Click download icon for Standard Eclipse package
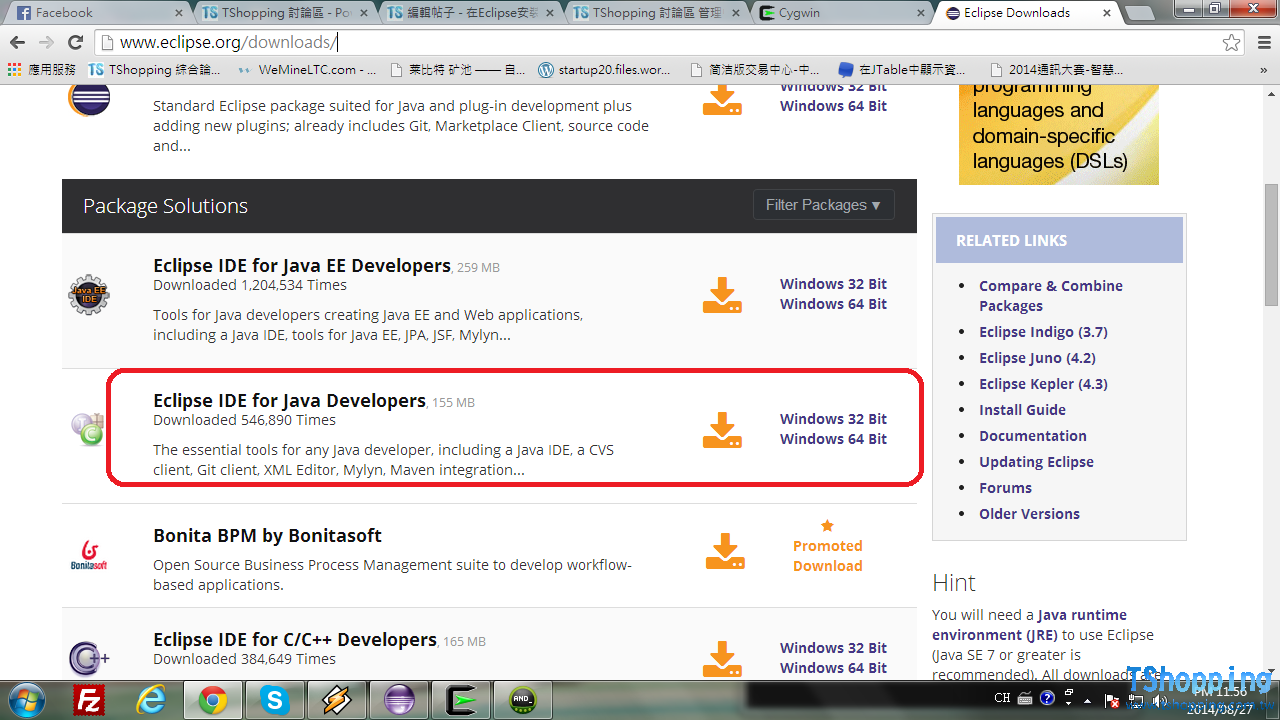Screen dimensions: 1280x720 click(722, 100)
